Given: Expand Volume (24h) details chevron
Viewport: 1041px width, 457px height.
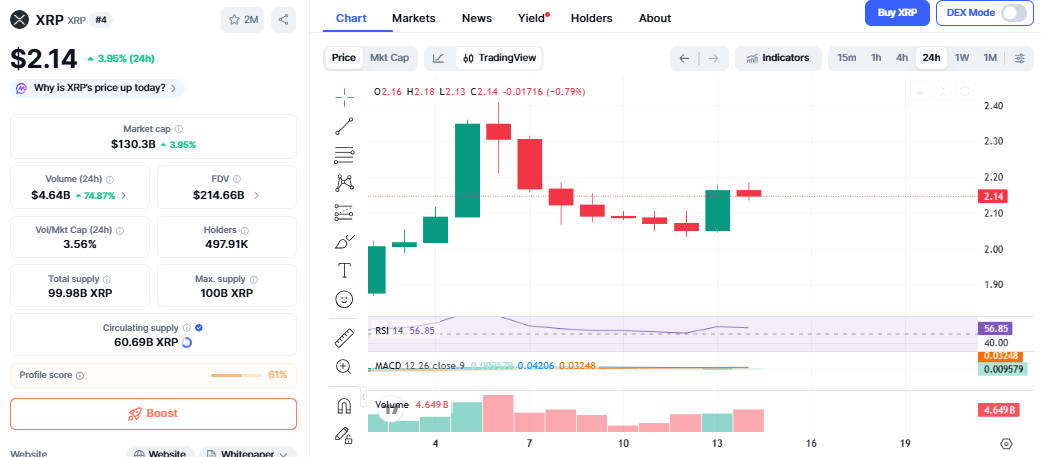Looking at the screenshot, I should pos(123,196).
